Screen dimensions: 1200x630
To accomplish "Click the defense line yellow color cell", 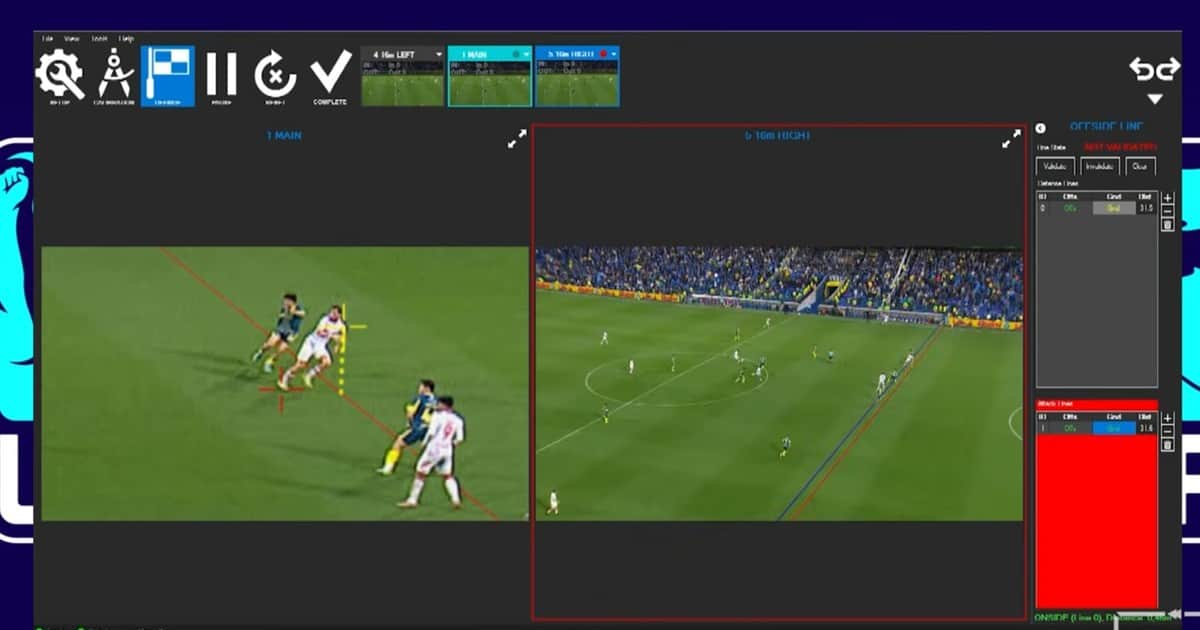I will pyautogui.click(x=1113, y=208).
